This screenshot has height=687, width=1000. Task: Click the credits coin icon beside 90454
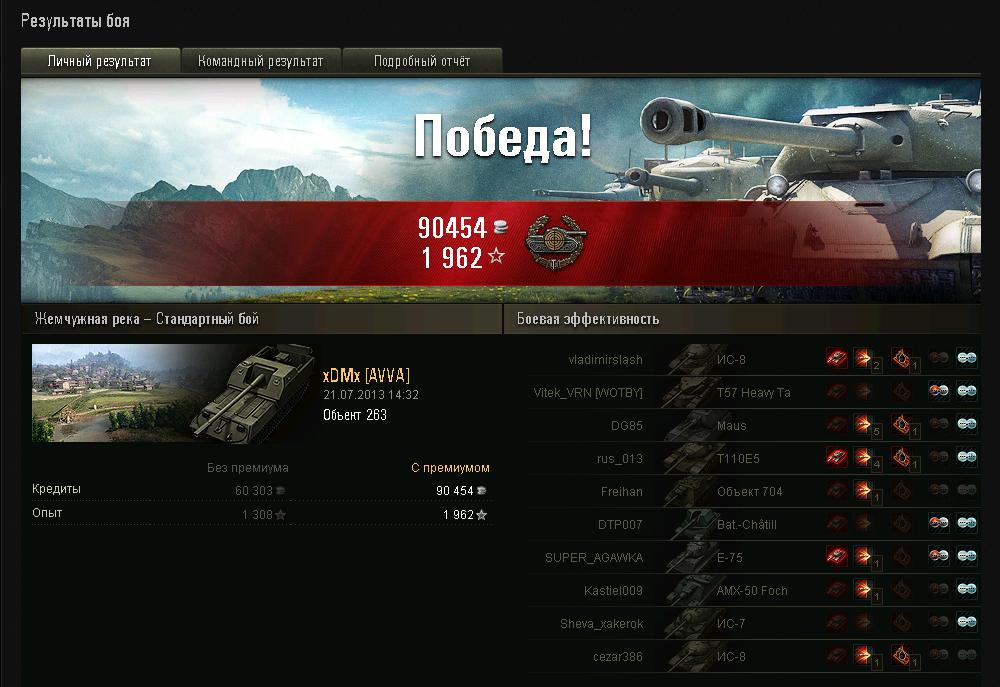click(501, 225)
